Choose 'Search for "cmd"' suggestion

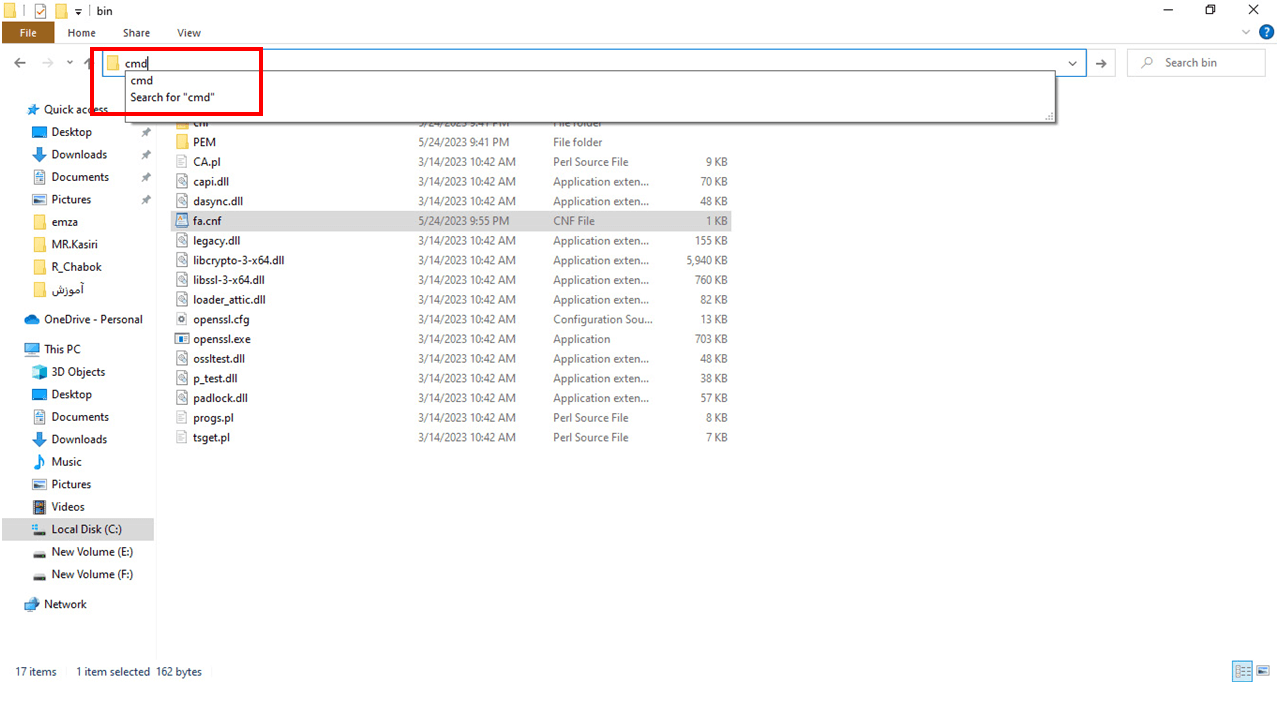click(x=172, y=97)
